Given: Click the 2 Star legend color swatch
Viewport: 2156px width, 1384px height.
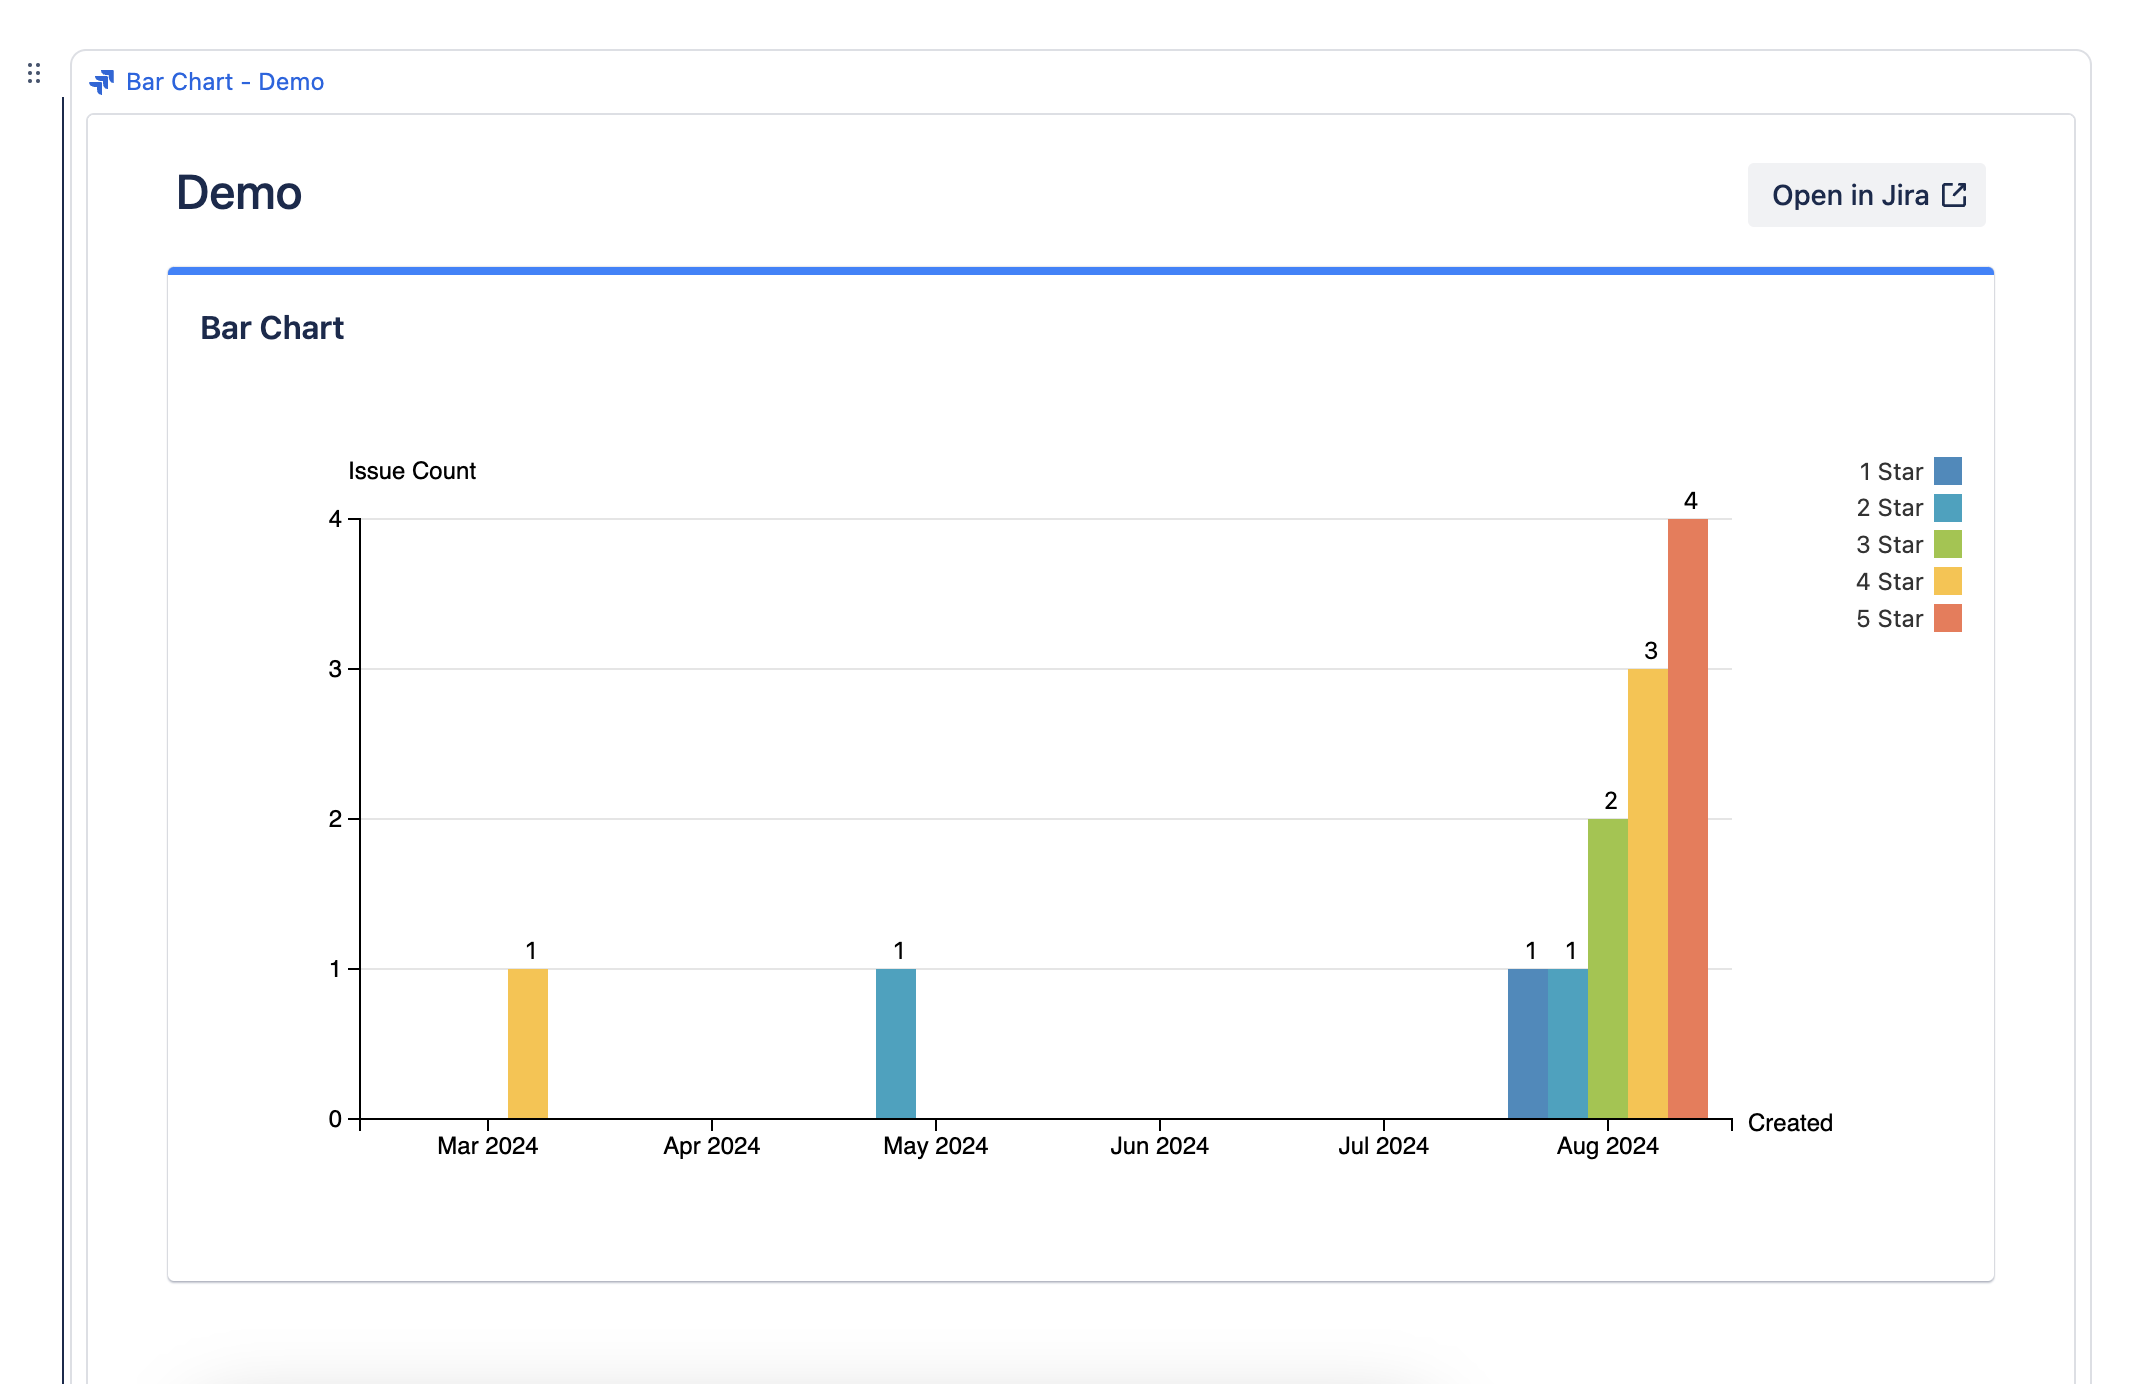Looking at the screenshot, I should (x=1947, y=508).
